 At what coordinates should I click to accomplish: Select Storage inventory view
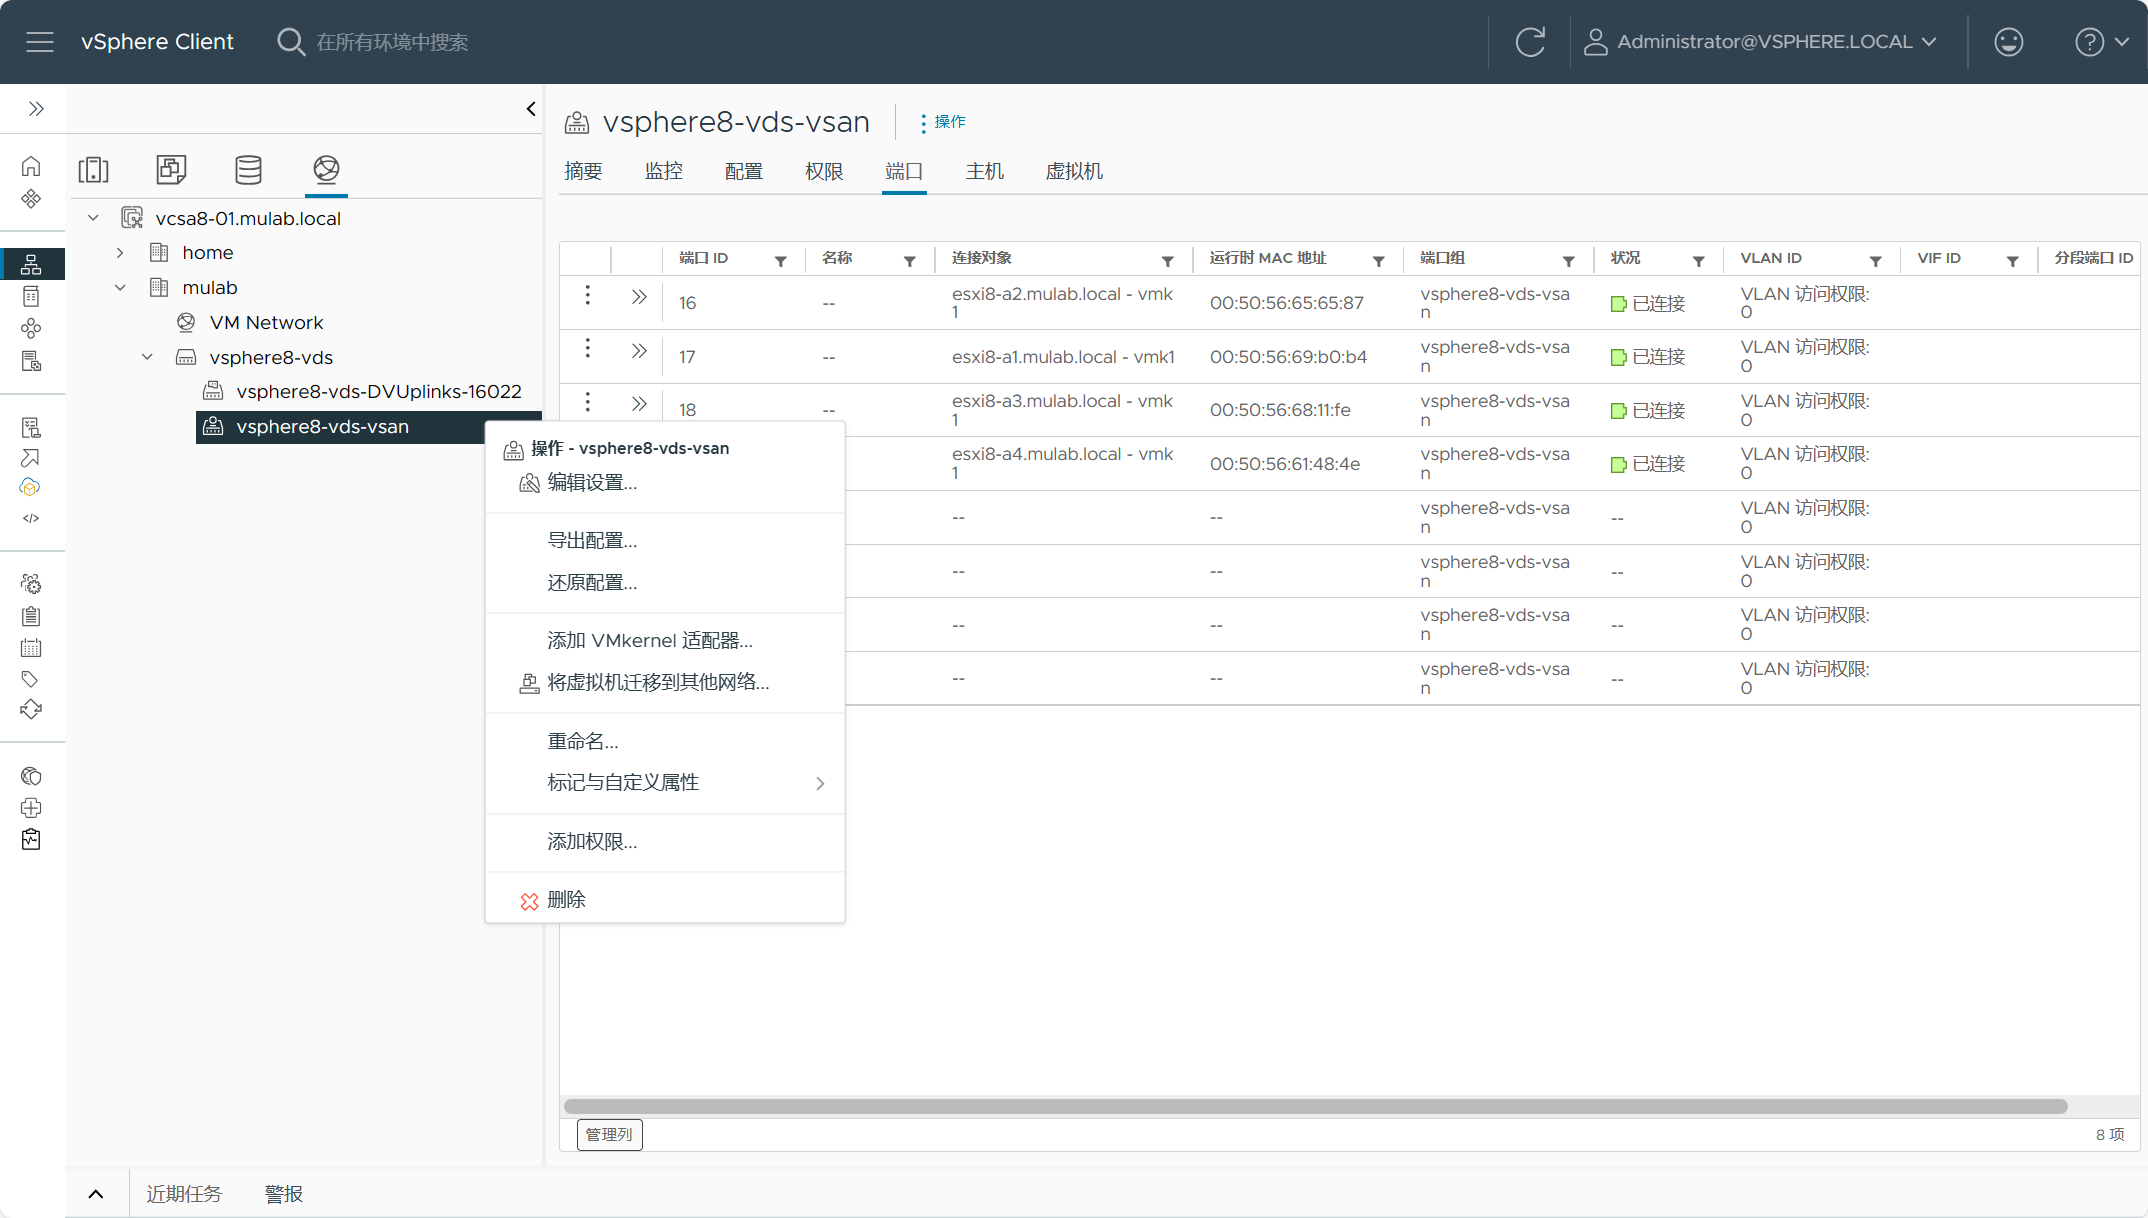(x=248, y=169)
